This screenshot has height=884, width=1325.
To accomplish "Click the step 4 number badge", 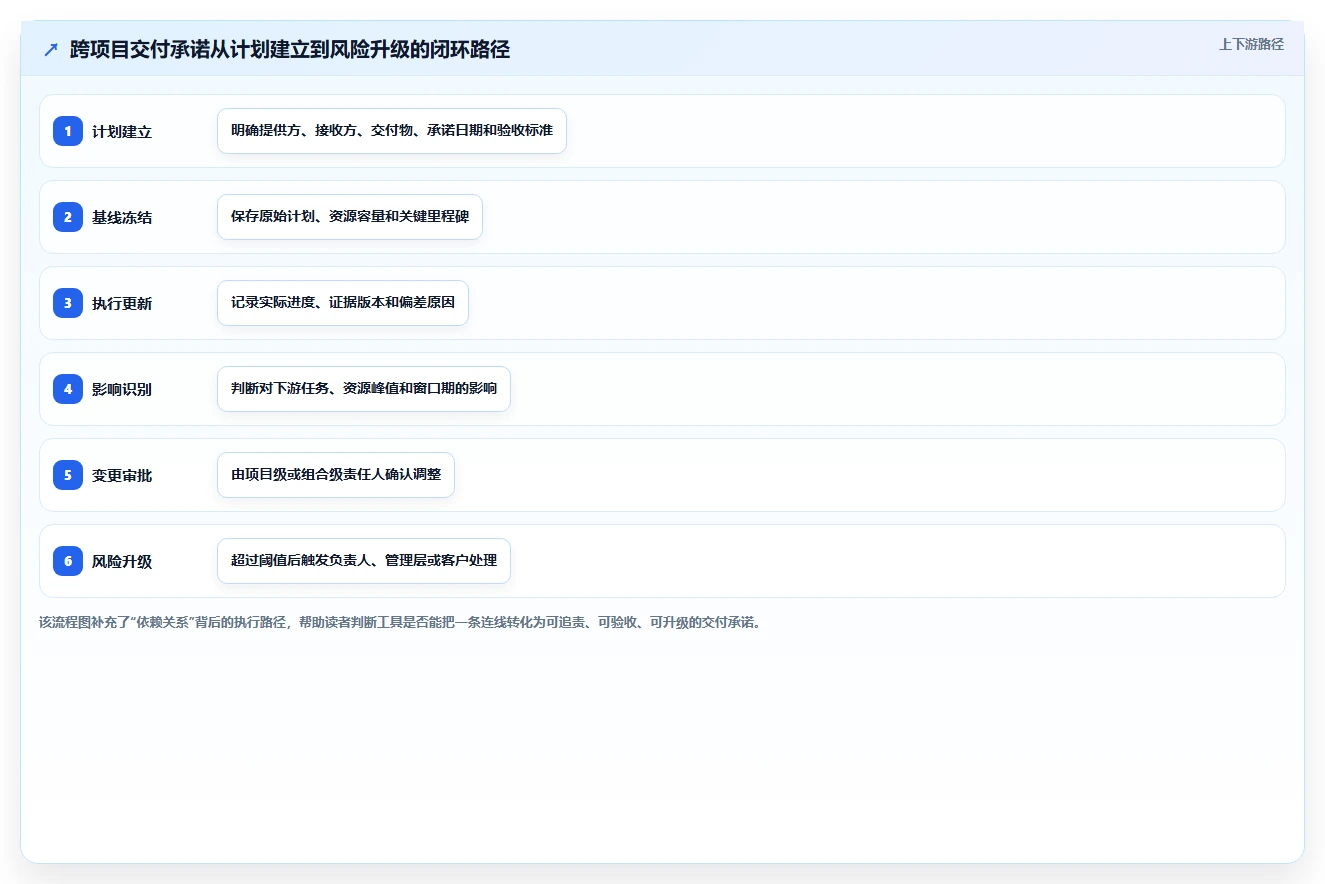I will point(68,389).
